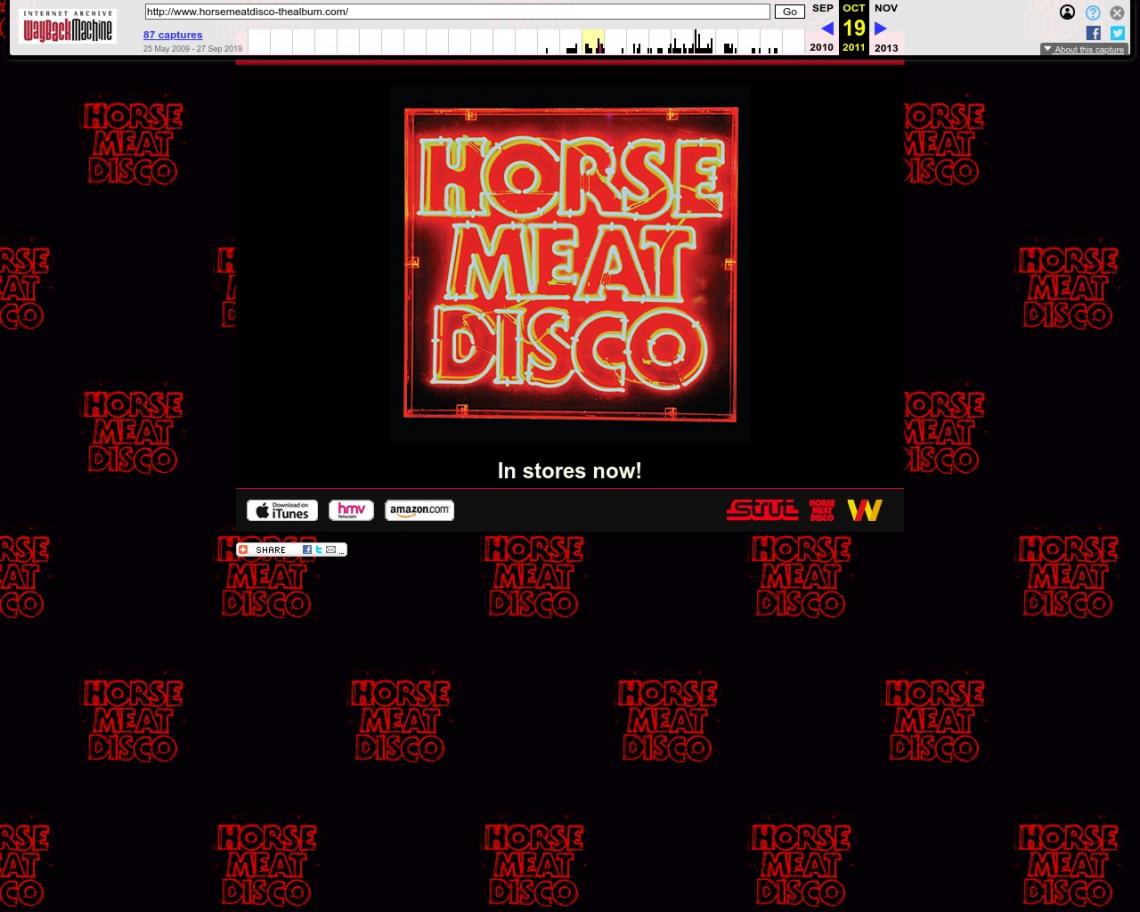Open the Wayback help question mark icon
The height and width of the screenshot is (912, 1140).
coord(1092,12)
